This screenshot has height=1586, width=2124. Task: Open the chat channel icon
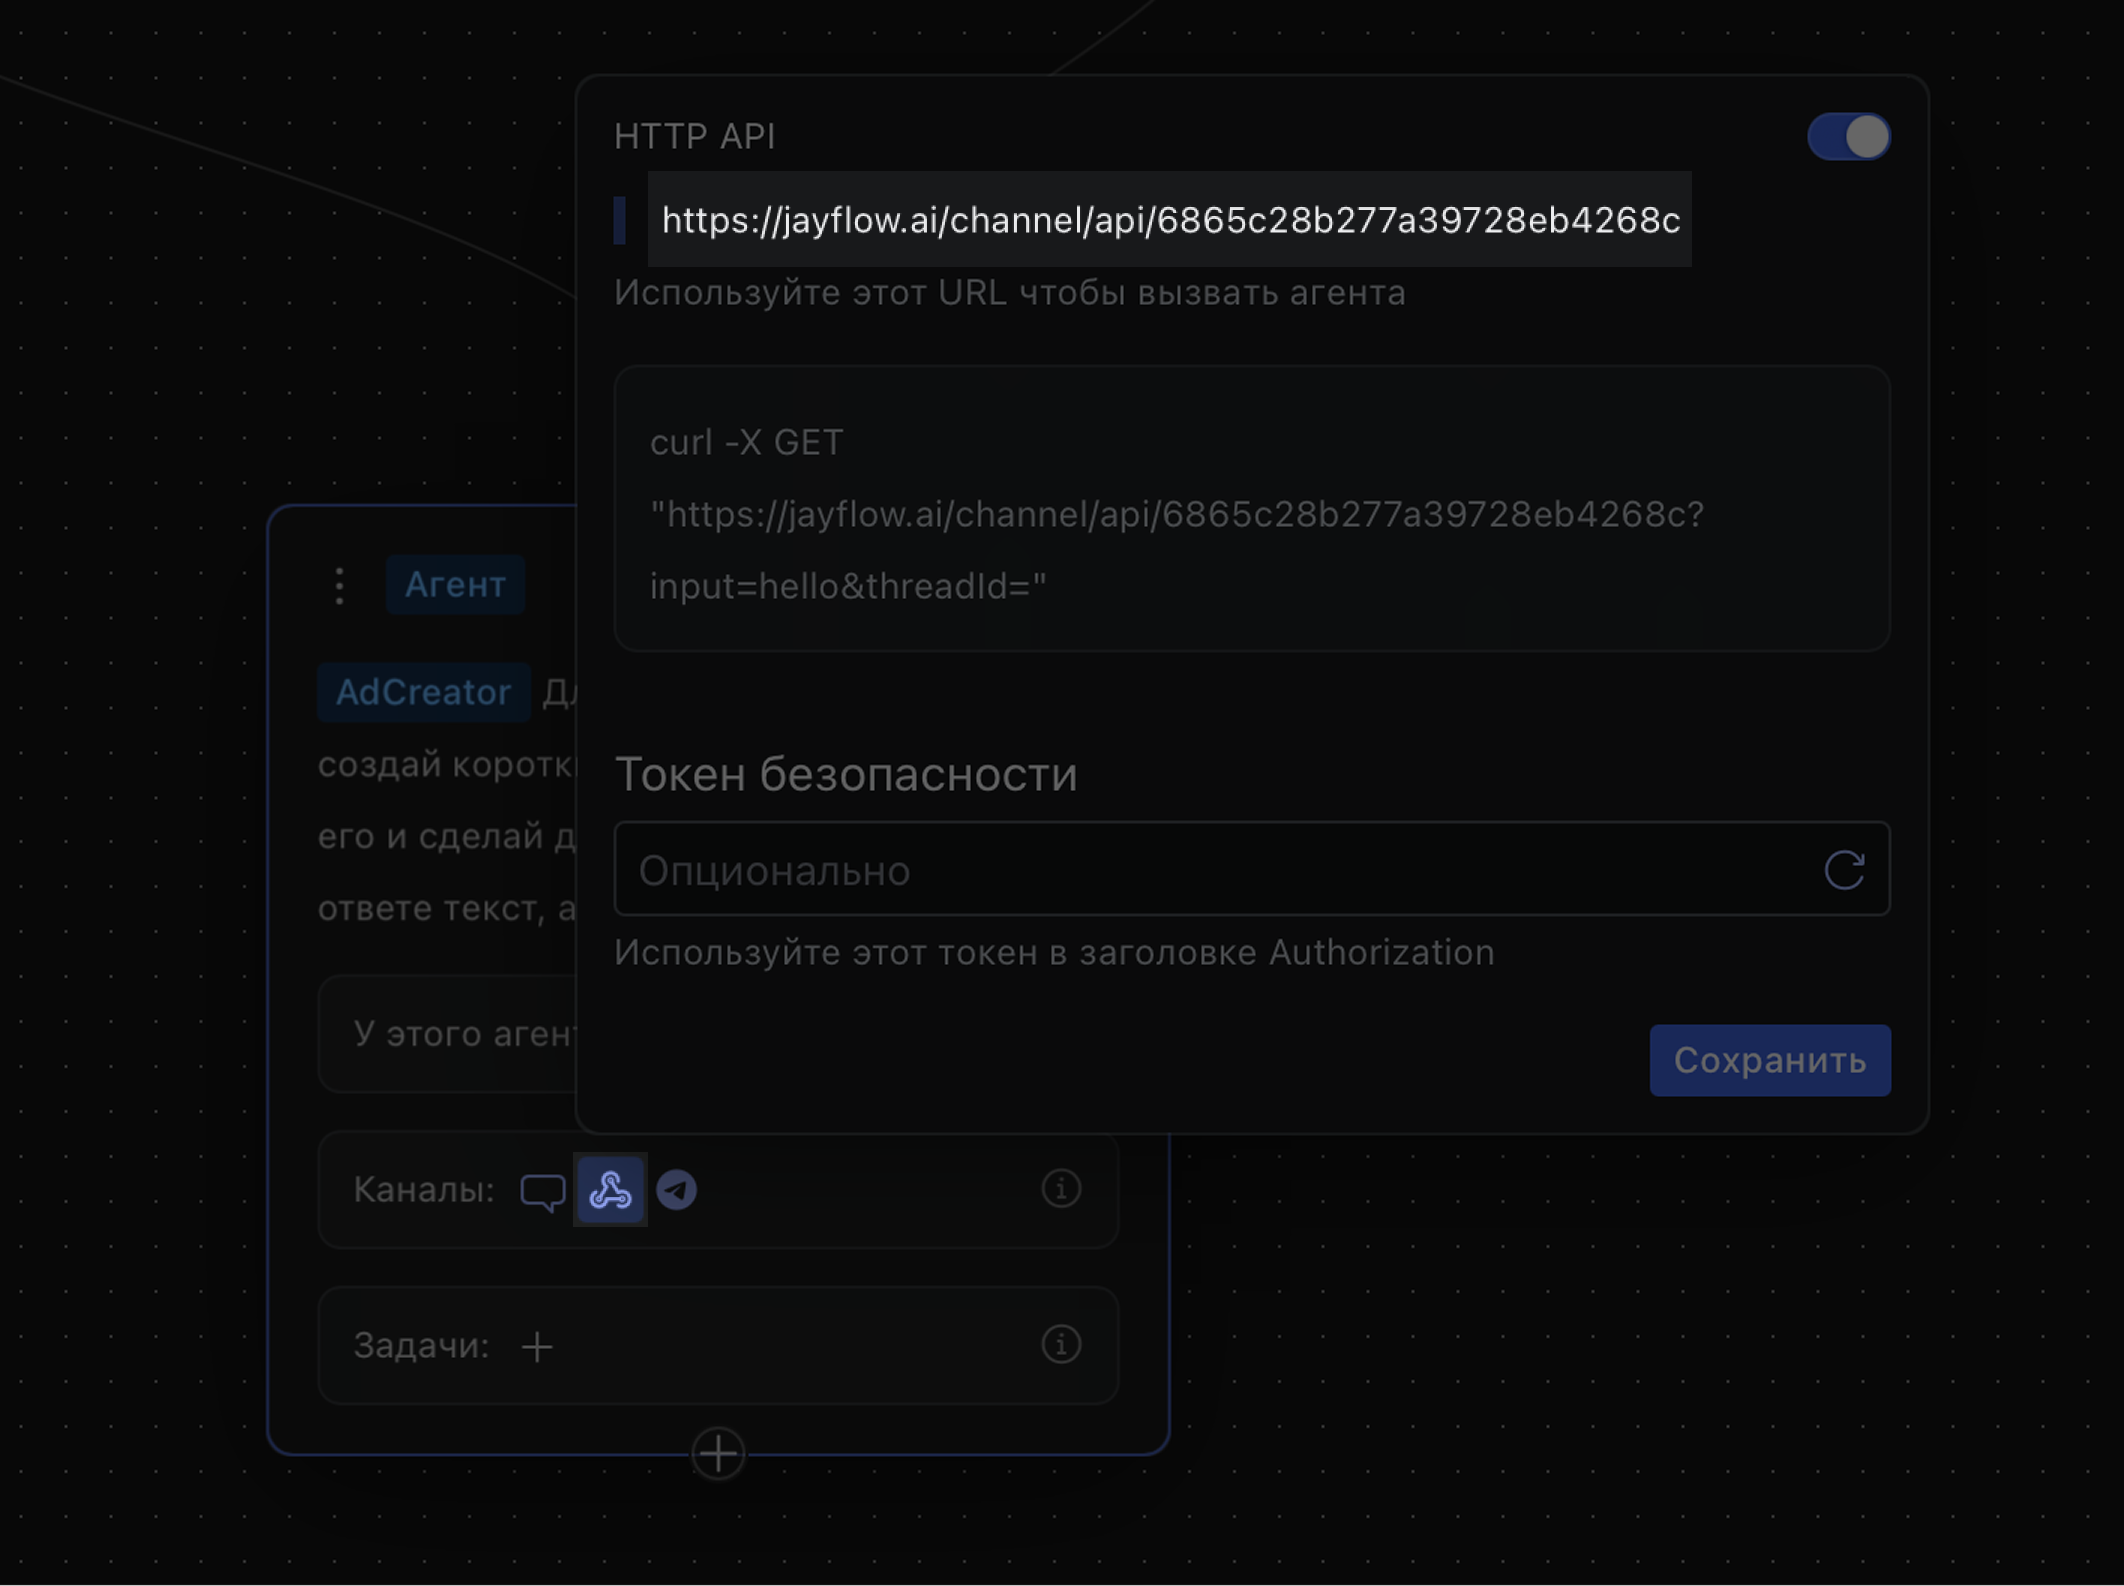(x=542, y=1191)
